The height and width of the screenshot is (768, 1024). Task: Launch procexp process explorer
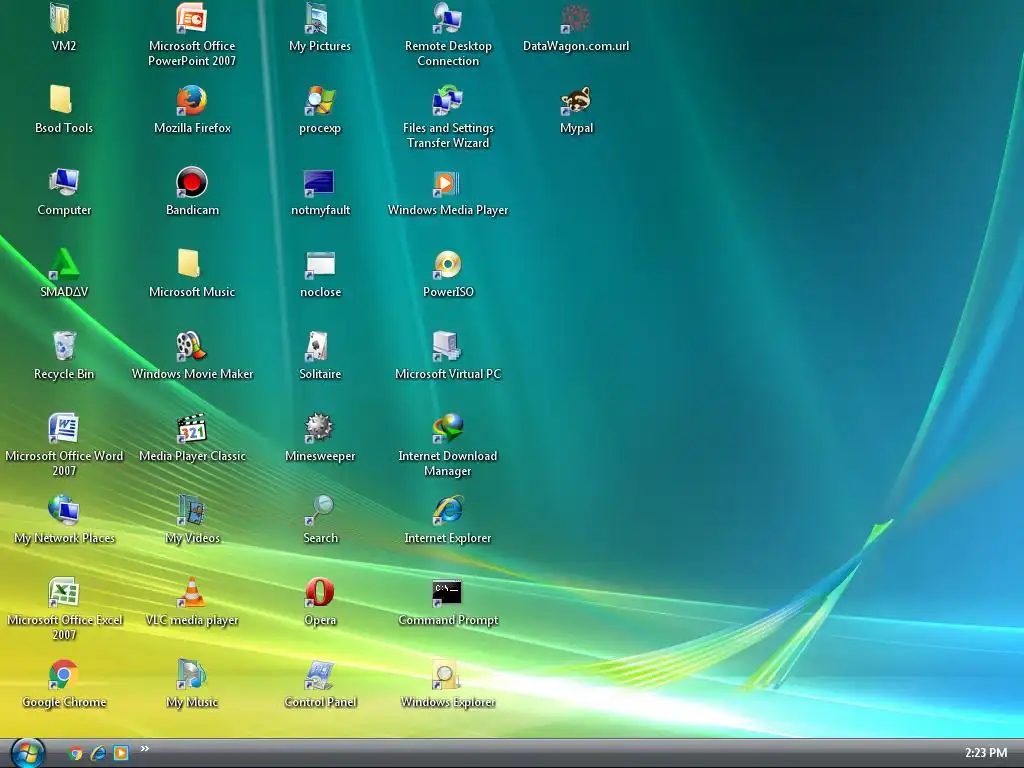pyautogui.click(x=319, y=100)
